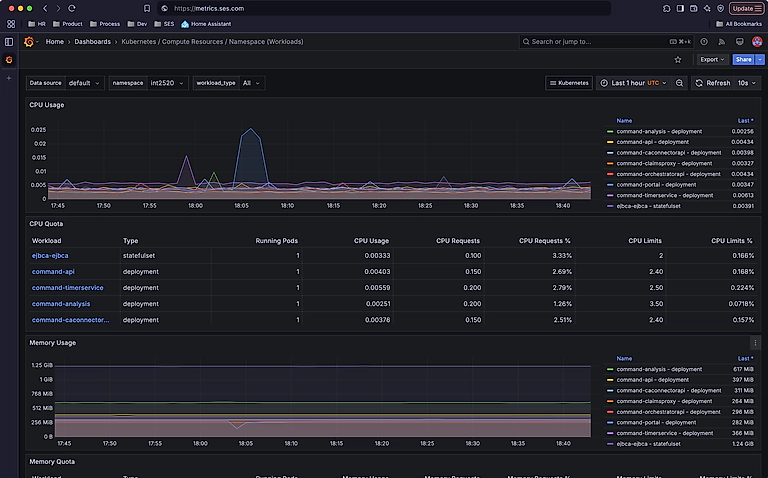The width and height of the screenshot is (768, 478).
Task: Zoom out the time range
Action: click(x=680, y=83)
